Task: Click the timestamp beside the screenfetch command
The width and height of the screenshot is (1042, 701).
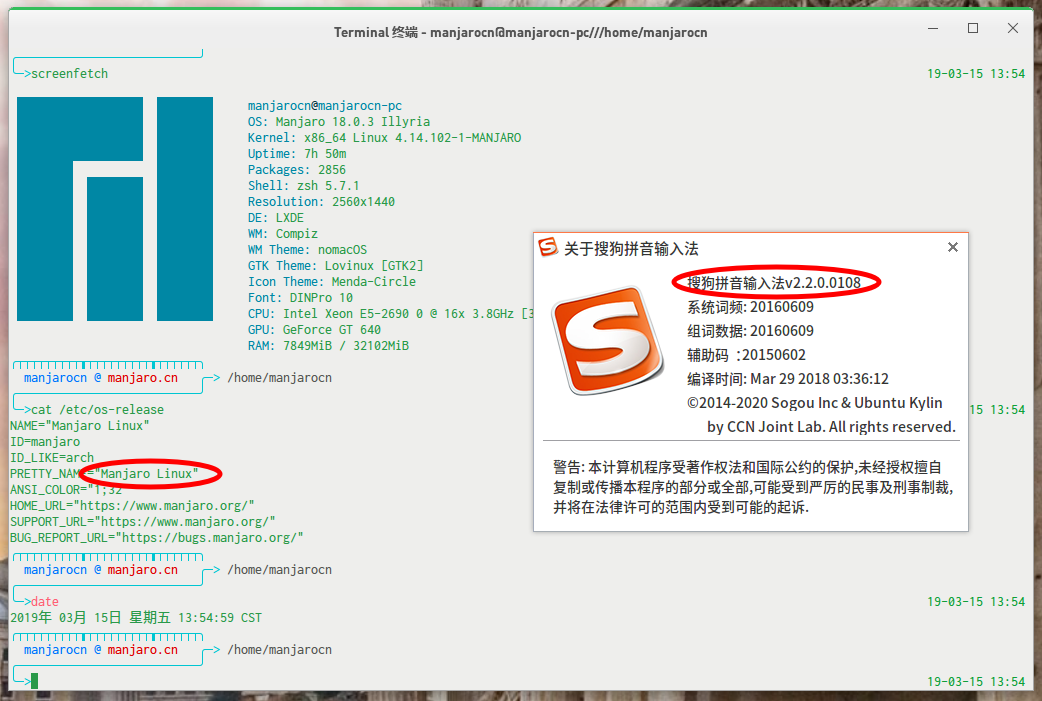Action: click(976, 74)
